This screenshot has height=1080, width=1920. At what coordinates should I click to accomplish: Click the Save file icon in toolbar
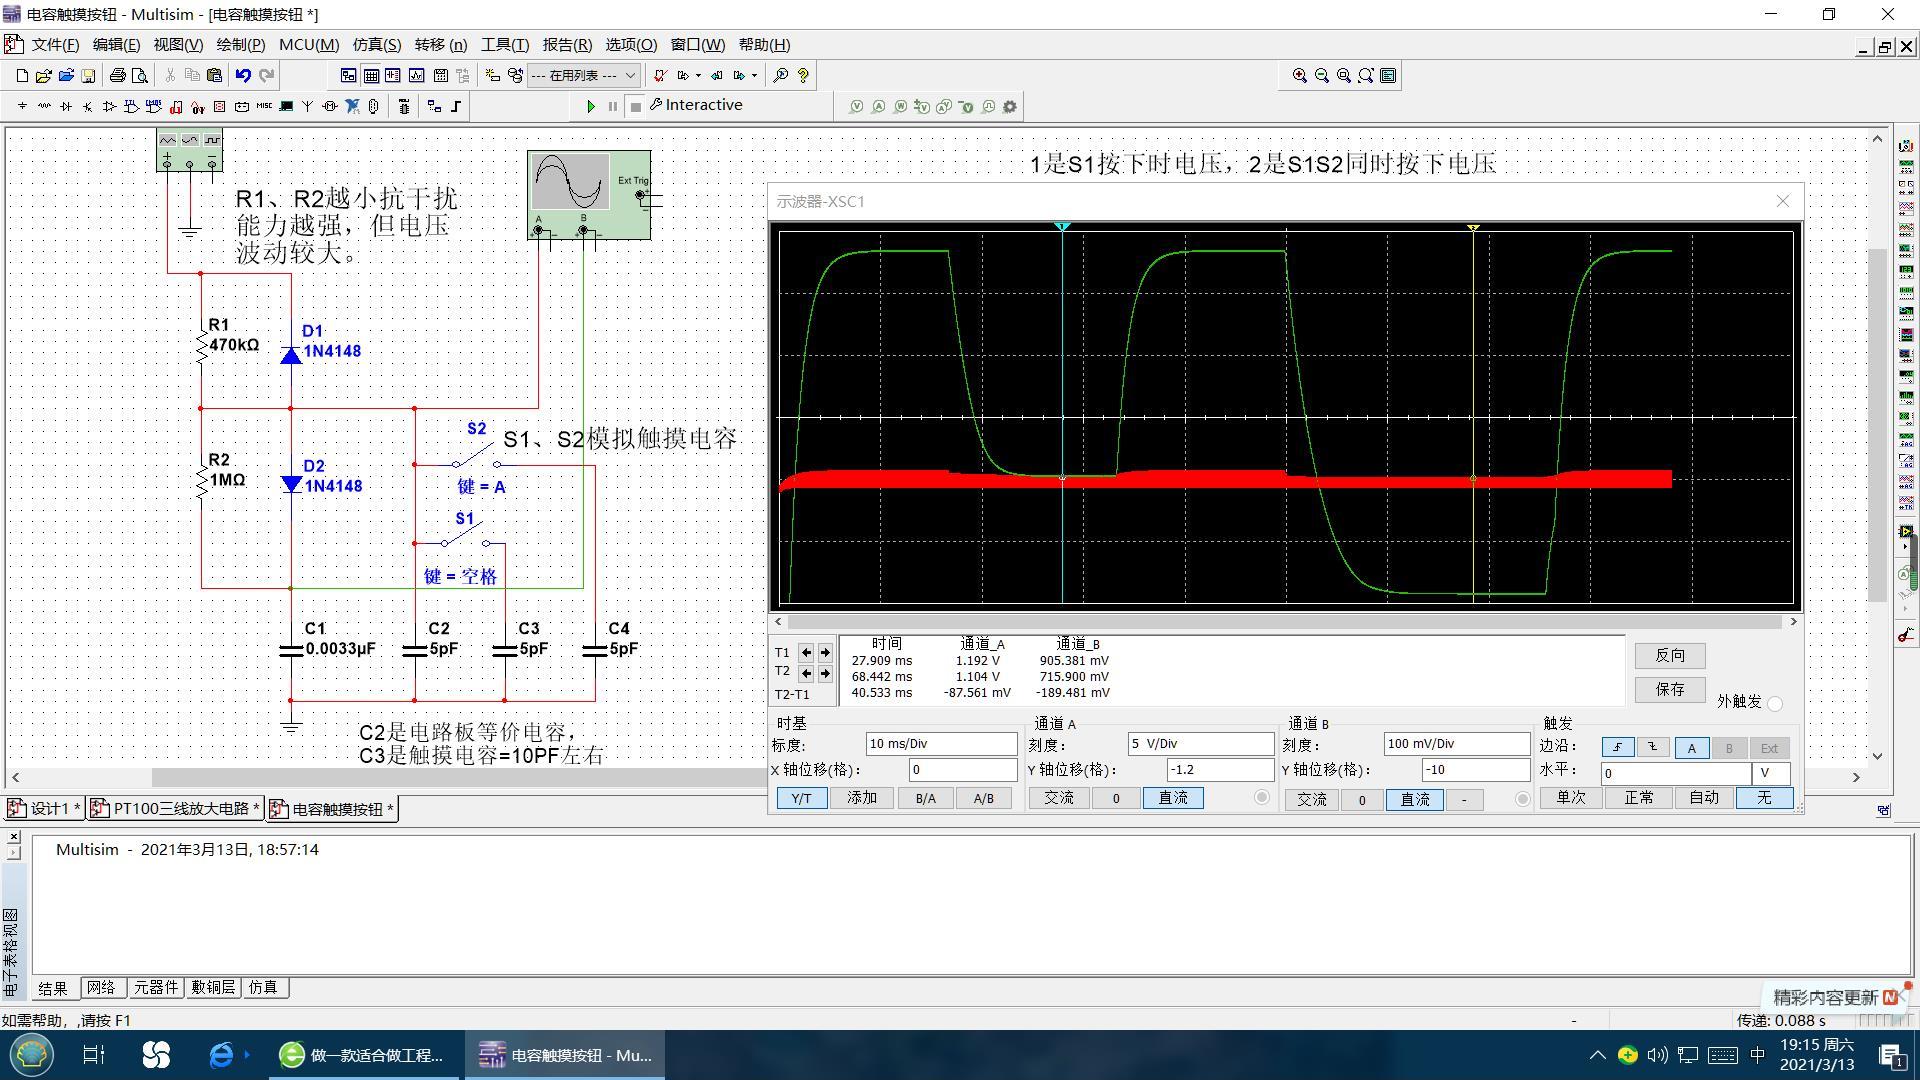[88, 75]
